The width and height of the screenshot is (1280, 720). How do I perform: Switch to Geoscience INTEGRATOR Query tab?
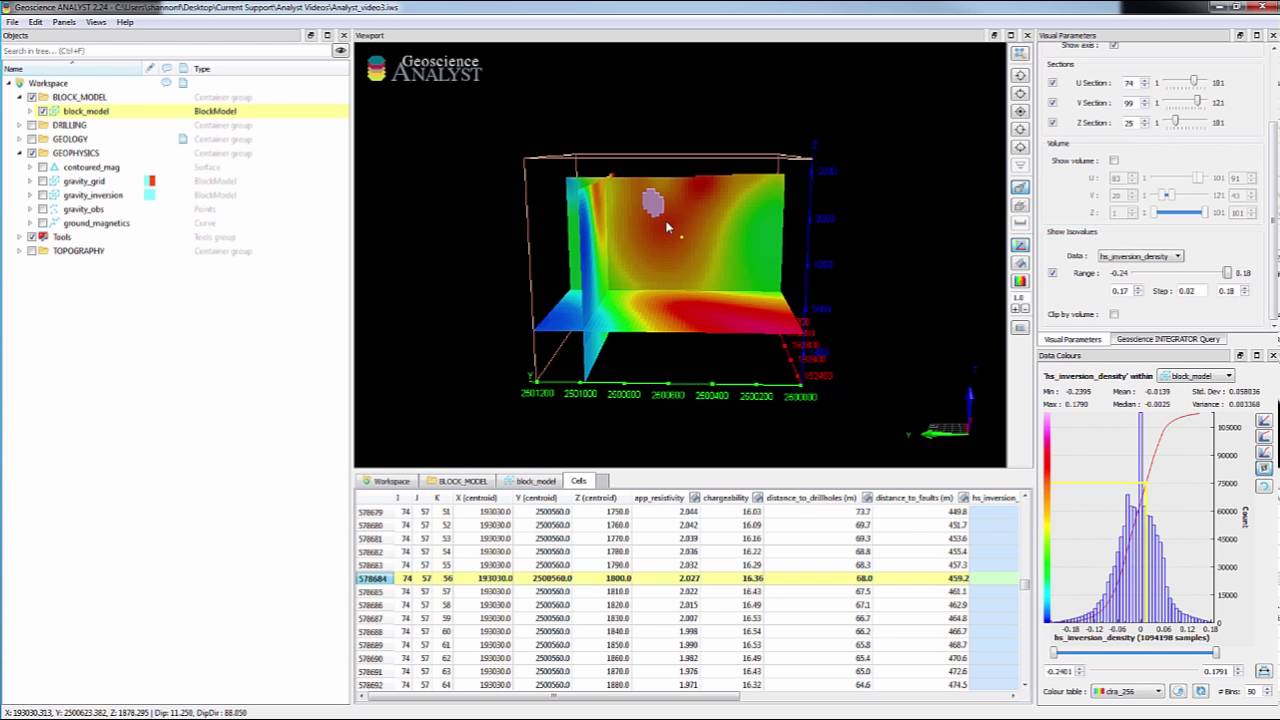(x=1168, y=339)
